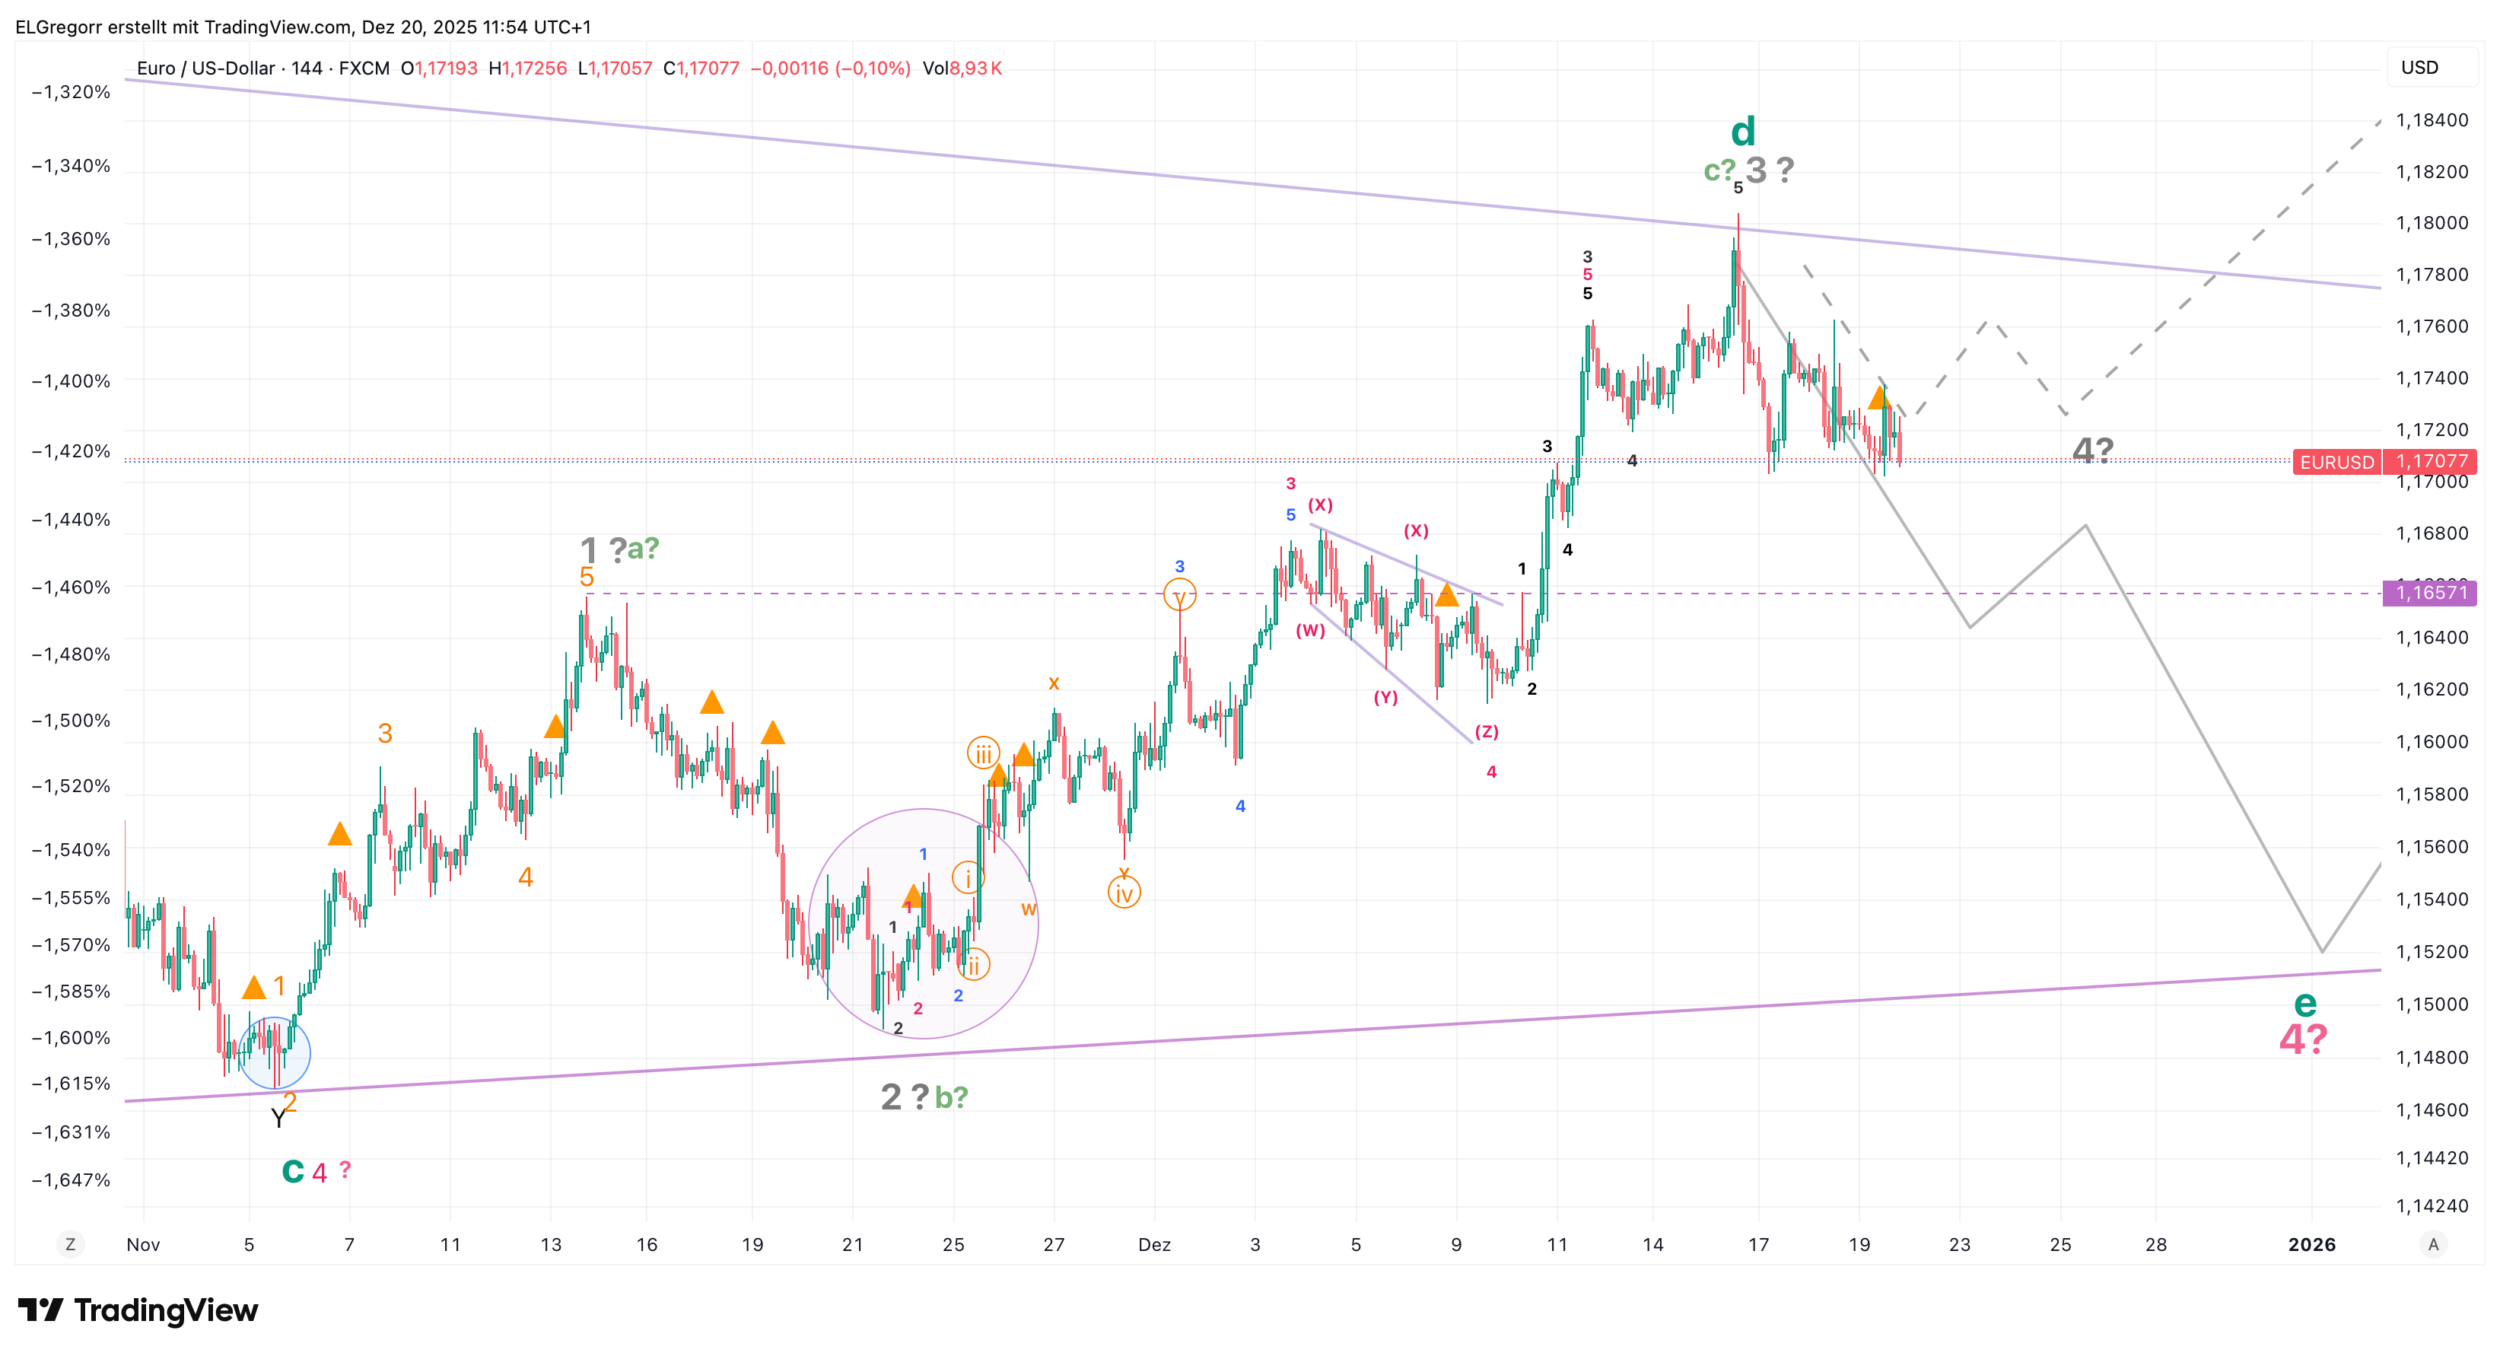Click the Dez month label on axis
2500x1356 pixels.
coord(1154,1244)
